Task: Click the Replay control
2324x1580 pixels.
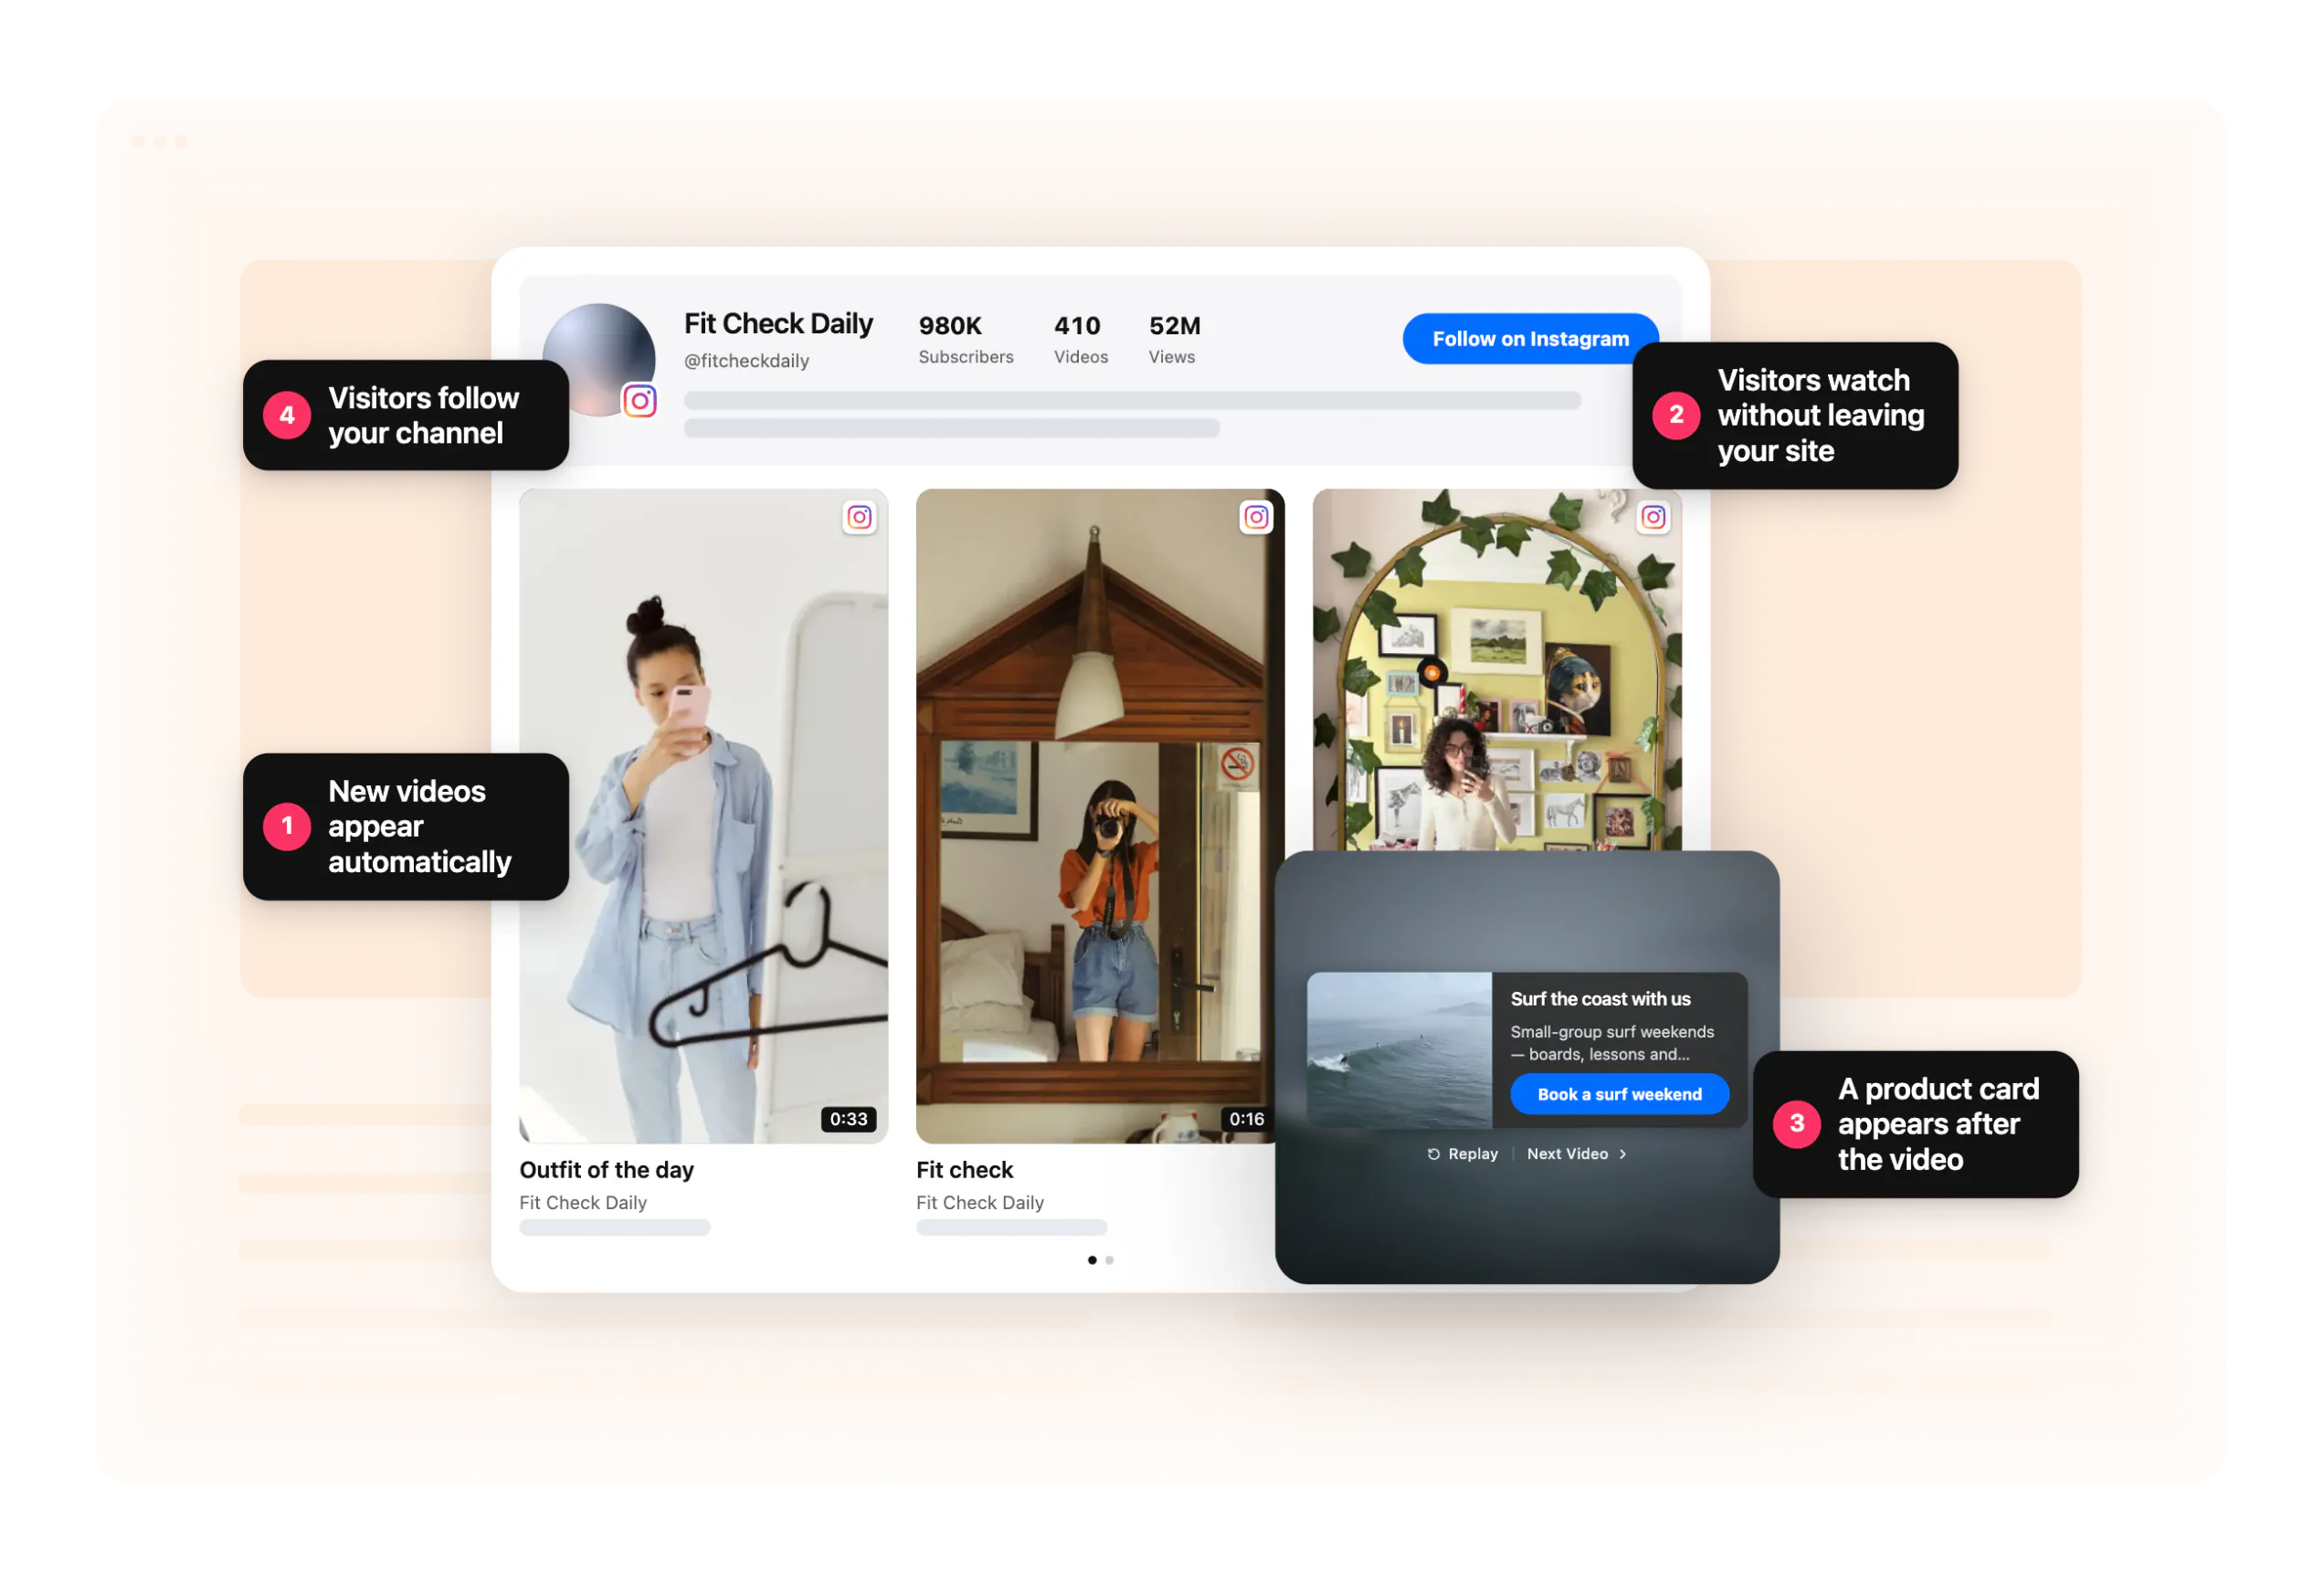Action: tap(1462, 1154)
